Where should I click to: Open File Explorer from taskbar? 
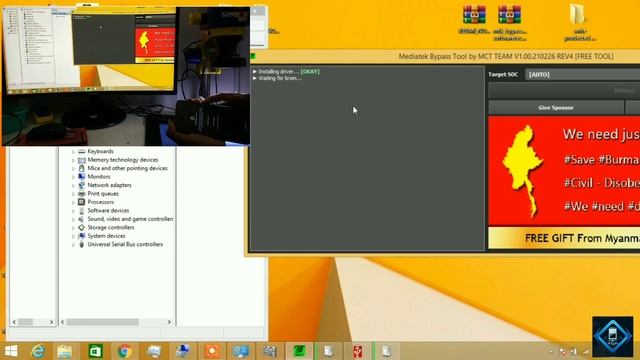pos(64,351)
